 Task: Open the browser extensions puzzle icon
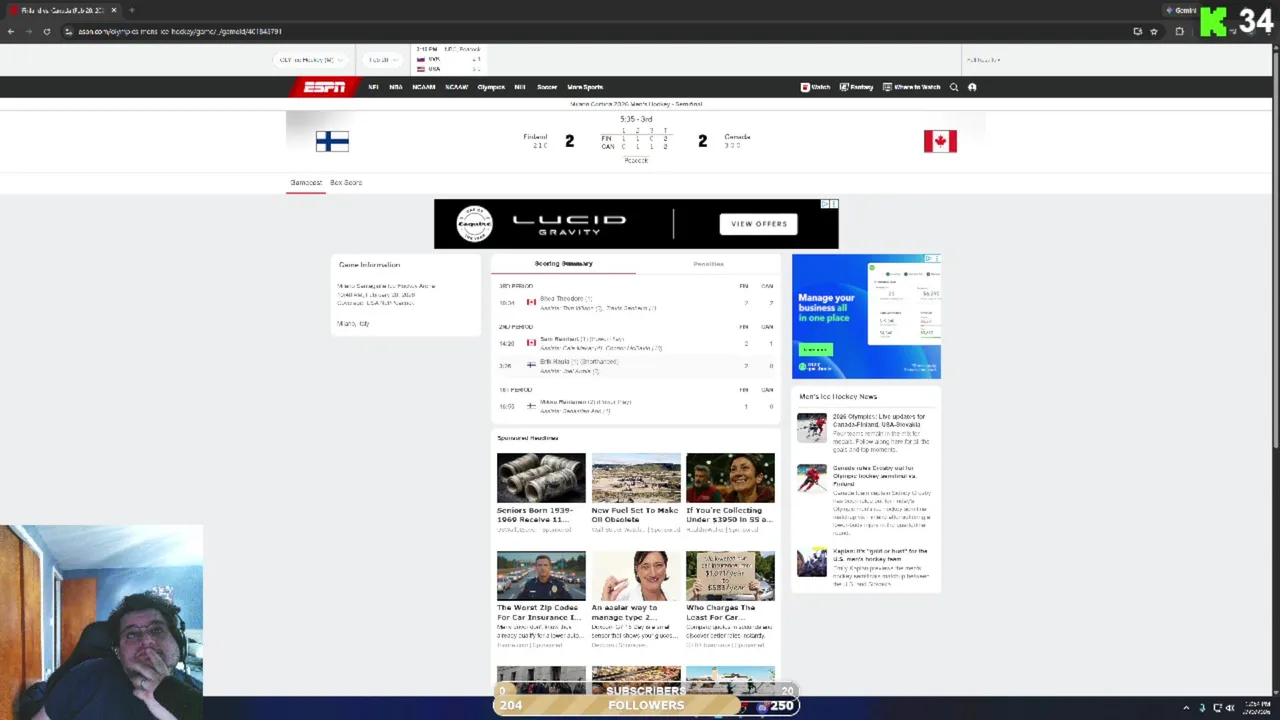point(1179,31)
